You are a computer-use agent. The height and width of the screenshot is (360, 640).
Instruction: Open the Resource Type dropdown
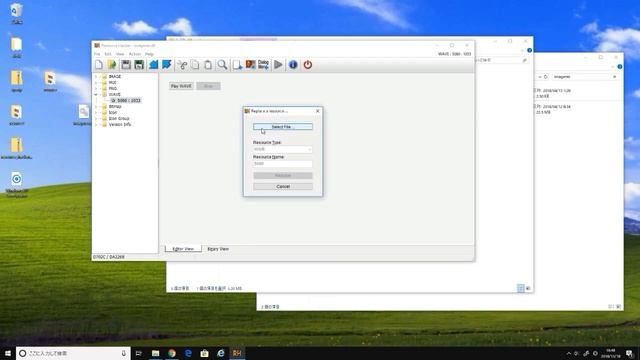tap(283, 149)
